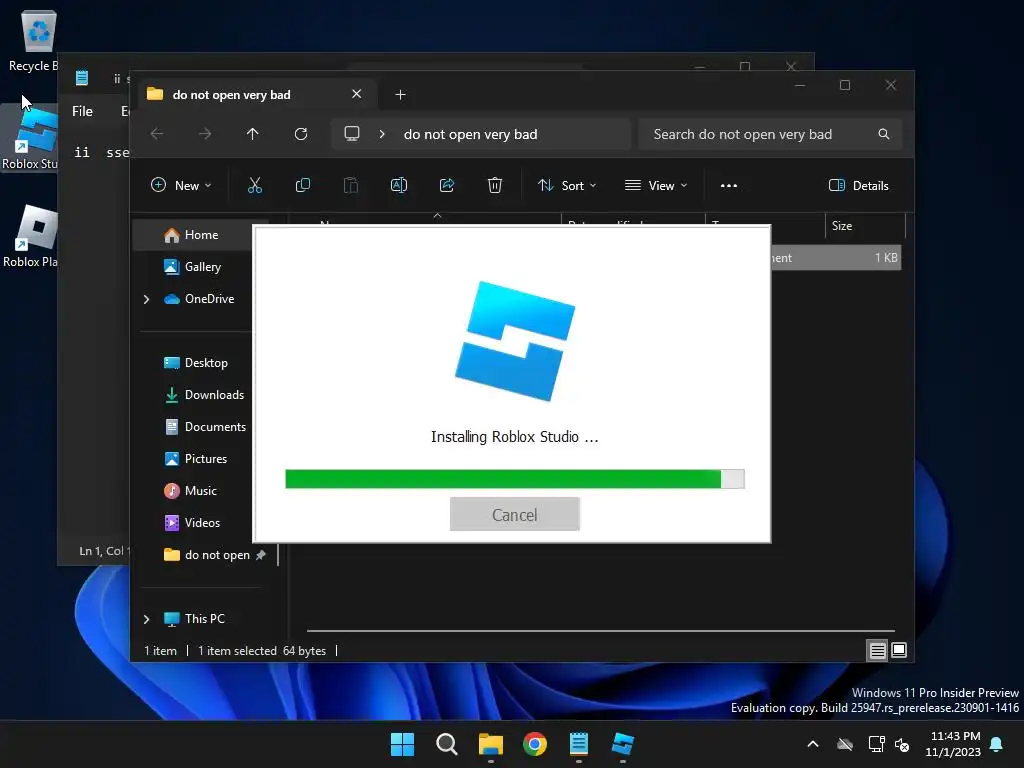Open the See more ellipsis menu

(729, 185)
